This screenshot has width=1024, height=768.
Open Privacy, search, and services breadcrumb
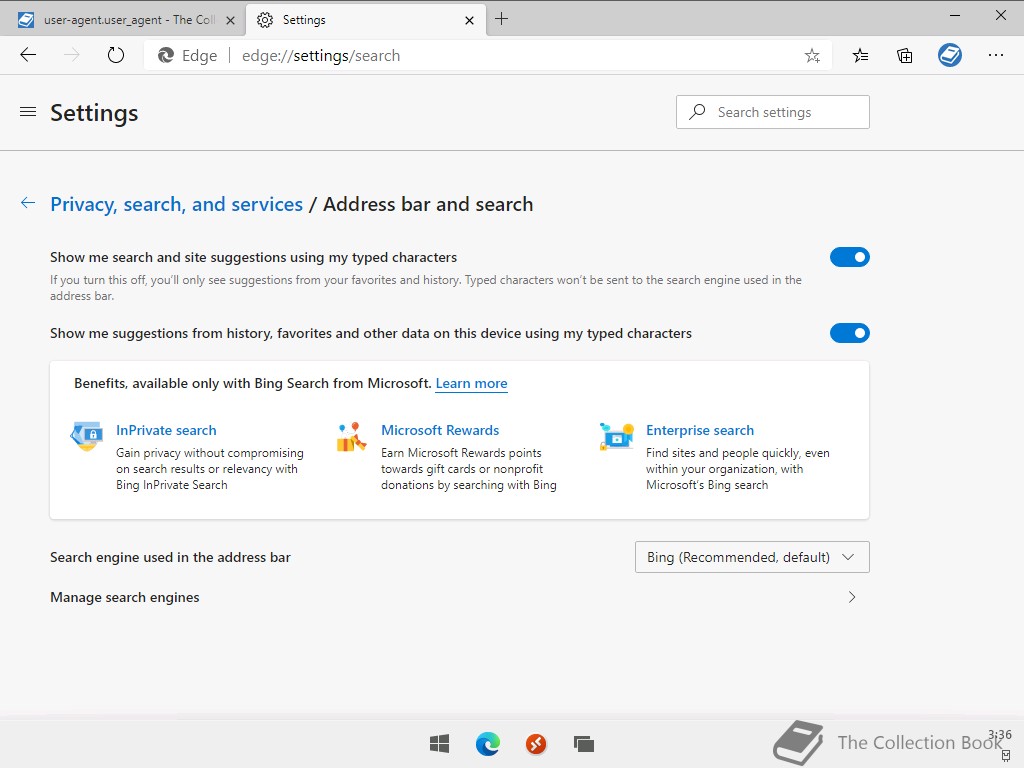coord(176,204)
